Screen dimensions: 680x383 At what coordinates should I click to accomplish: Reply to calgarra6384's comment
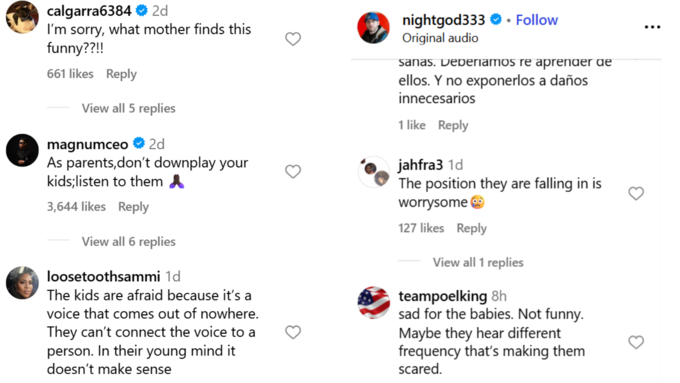pyautogui.click(x=121, y=74)
